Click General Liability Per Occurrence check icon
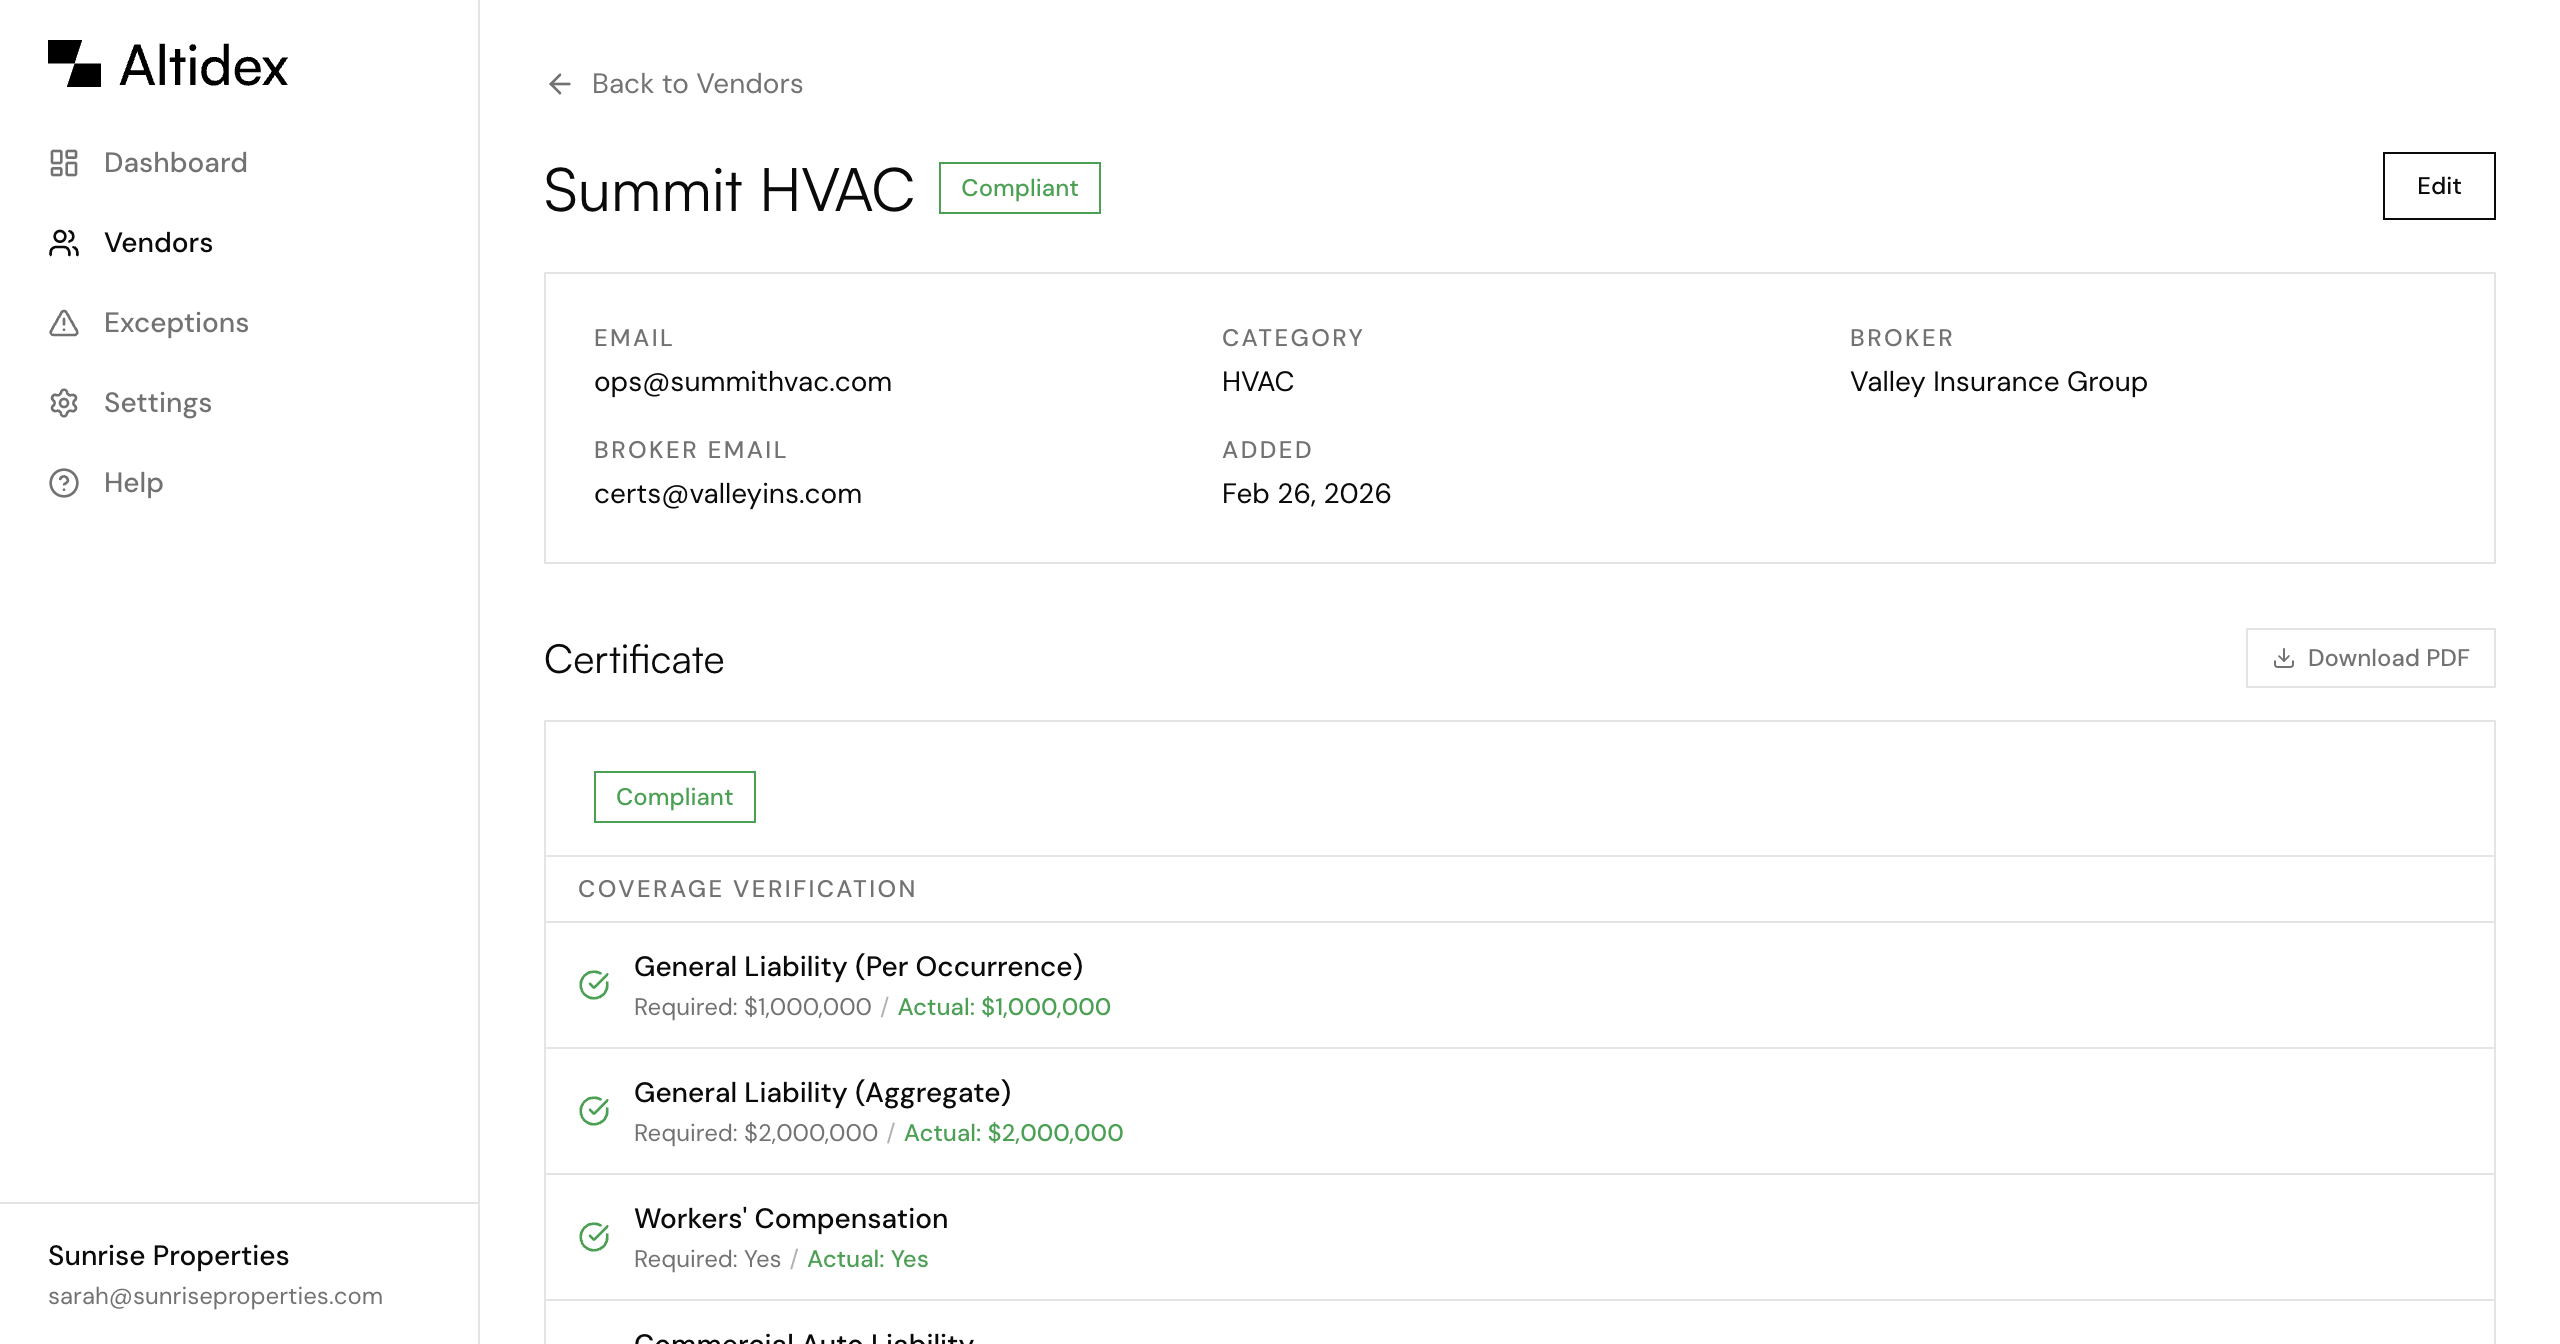The image size is (2560, 1344). pyautogui.click(x=595, y=985)
